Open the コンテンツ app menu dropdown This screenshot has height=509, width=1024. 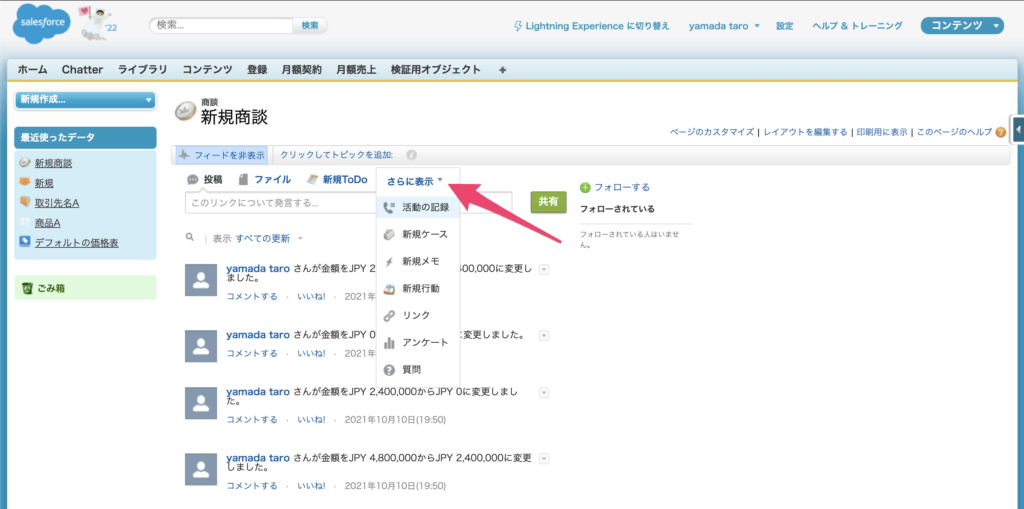click(x=962, y=25)
